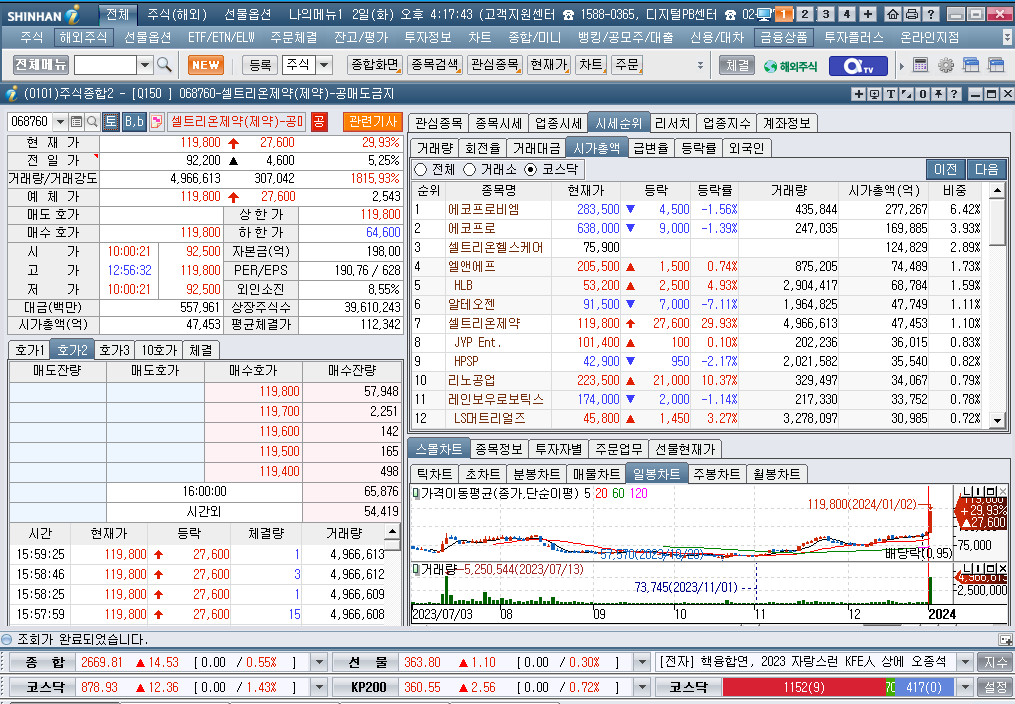Screen dimensions: 1015x704
Task: Switch to the 거래량 ranking tab
Action: point(435,148)
